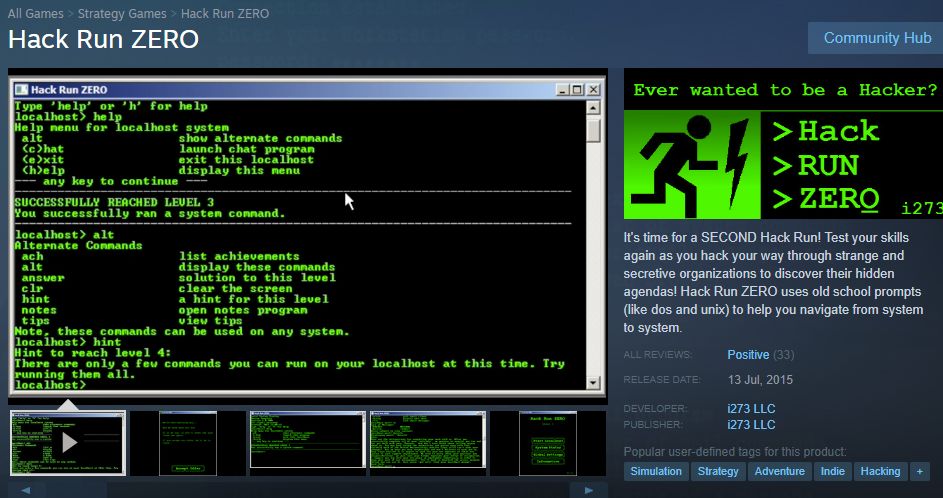Screen dimensions: 943x498
Task: Click the Strategy tag
Action: click(718, 472)
